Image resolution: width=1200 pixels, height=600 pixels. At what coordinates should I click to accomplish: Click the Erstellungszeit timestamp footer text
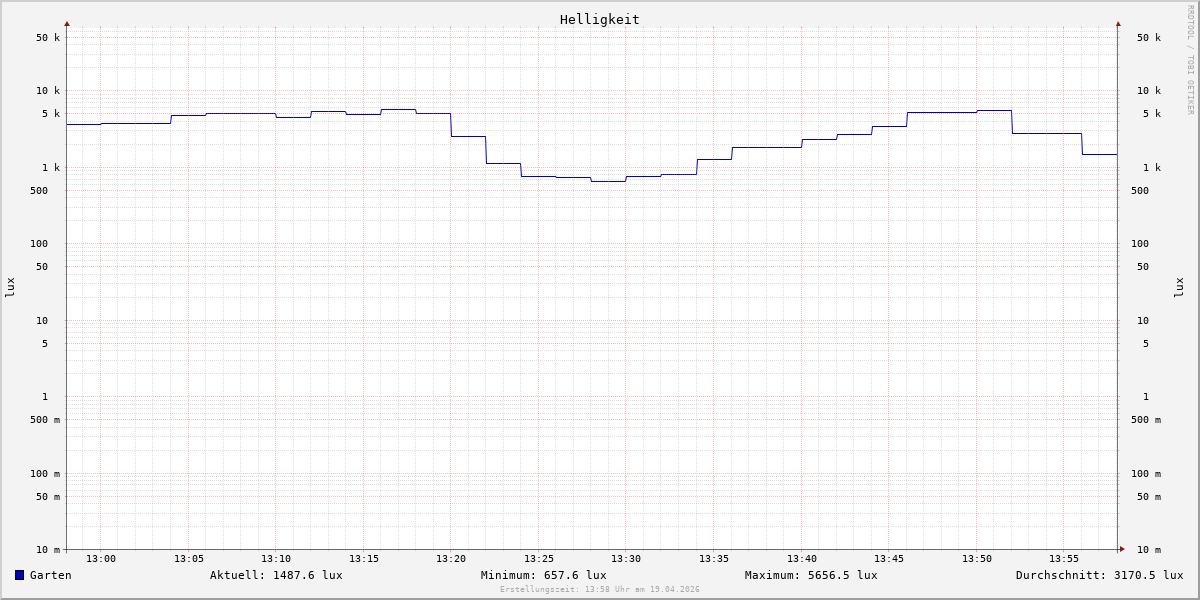[x=600, y=590]
